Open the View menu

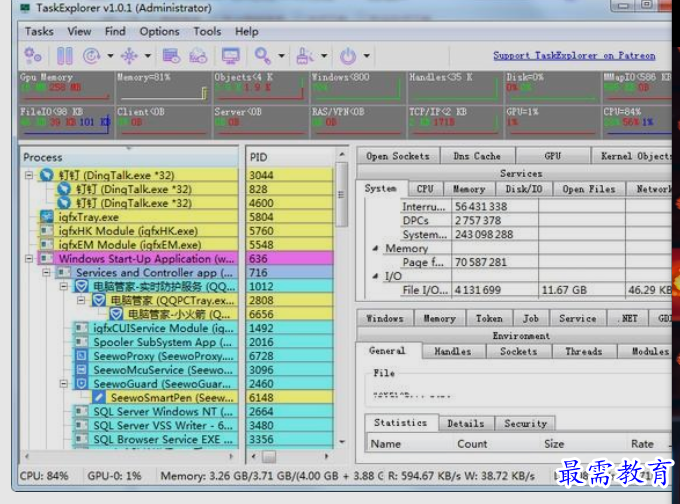pos(79,31)
